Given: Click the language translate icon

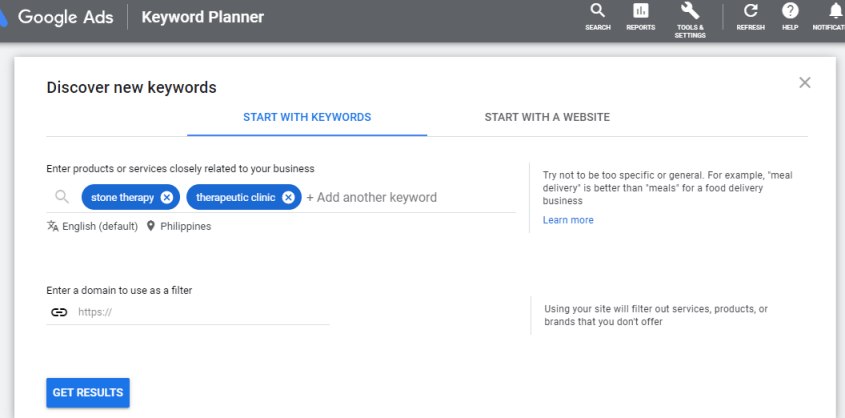Looking at the screenshot, I should 52,226.
